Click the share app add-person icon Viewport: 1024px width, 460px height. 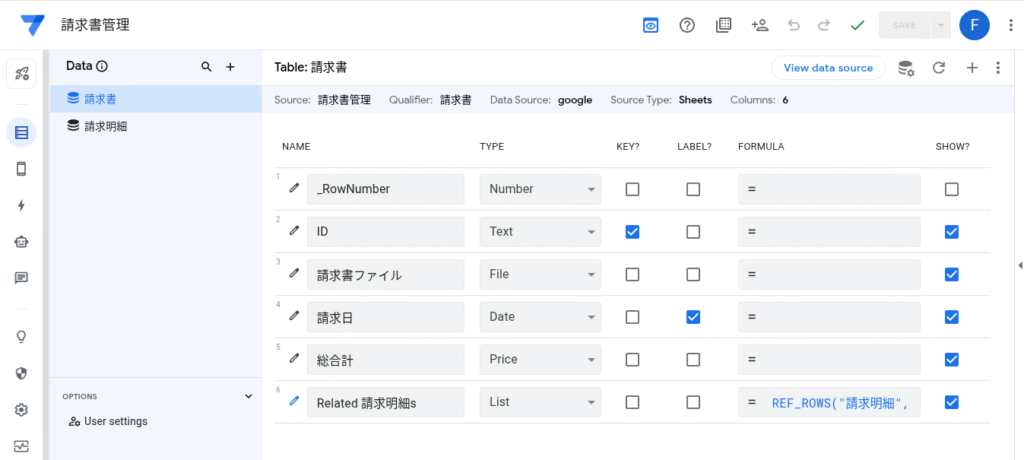(x=759, y=25)
